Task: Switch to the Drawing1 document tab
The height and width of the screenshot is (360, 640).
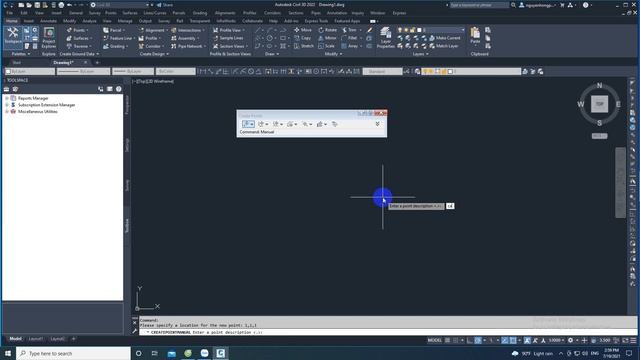Action: click(63, 62)
